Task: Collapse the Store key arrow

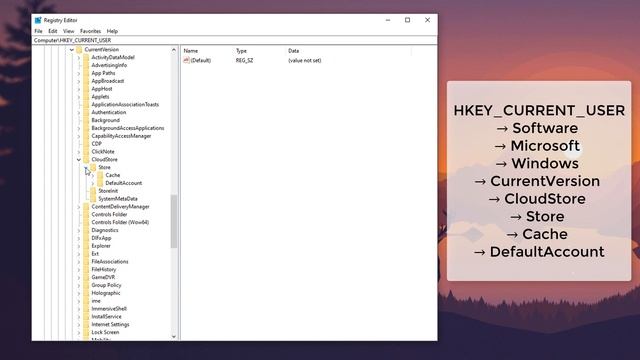Action: tap(86, 167)
